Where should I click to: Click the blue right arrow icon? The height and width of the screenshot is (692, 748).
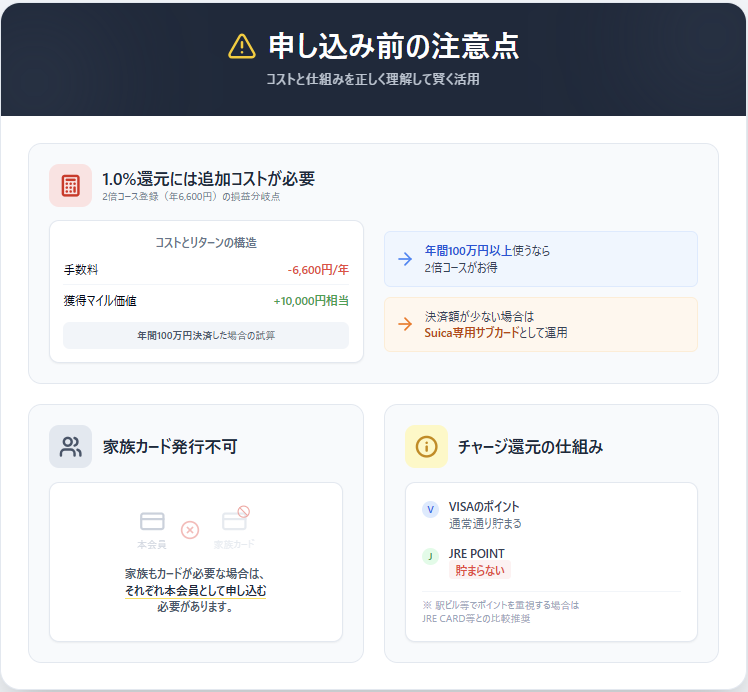[x=405, y=259]
